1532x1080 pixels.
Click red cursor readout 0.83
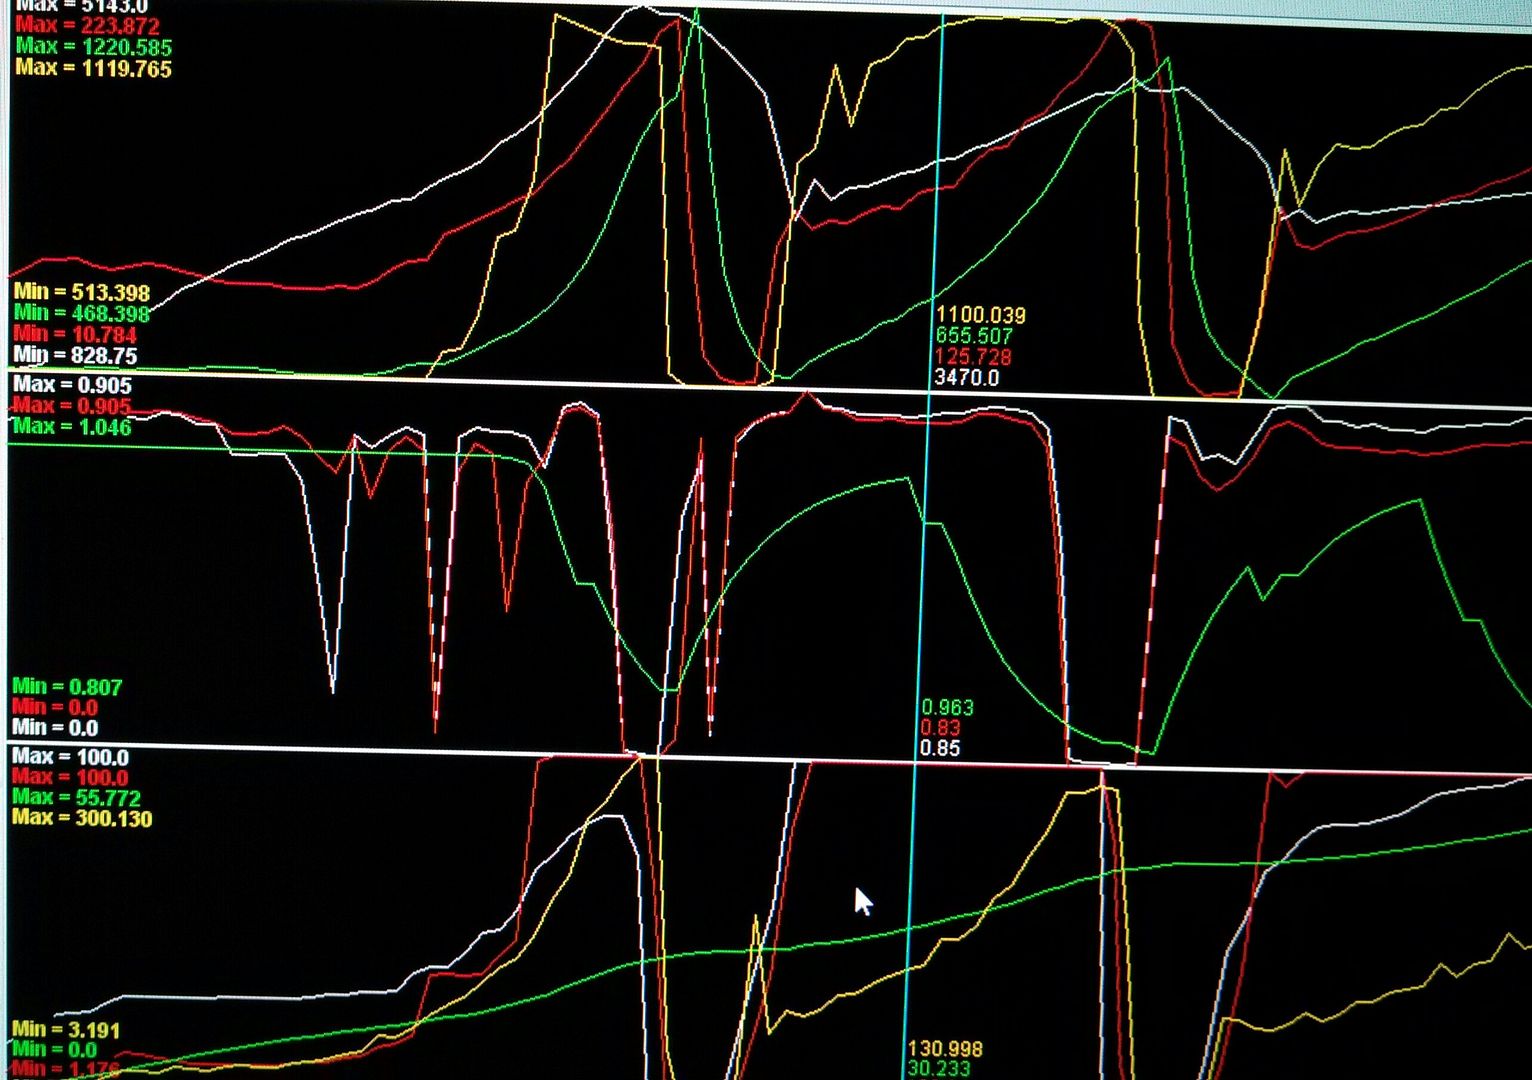point(941,728)
